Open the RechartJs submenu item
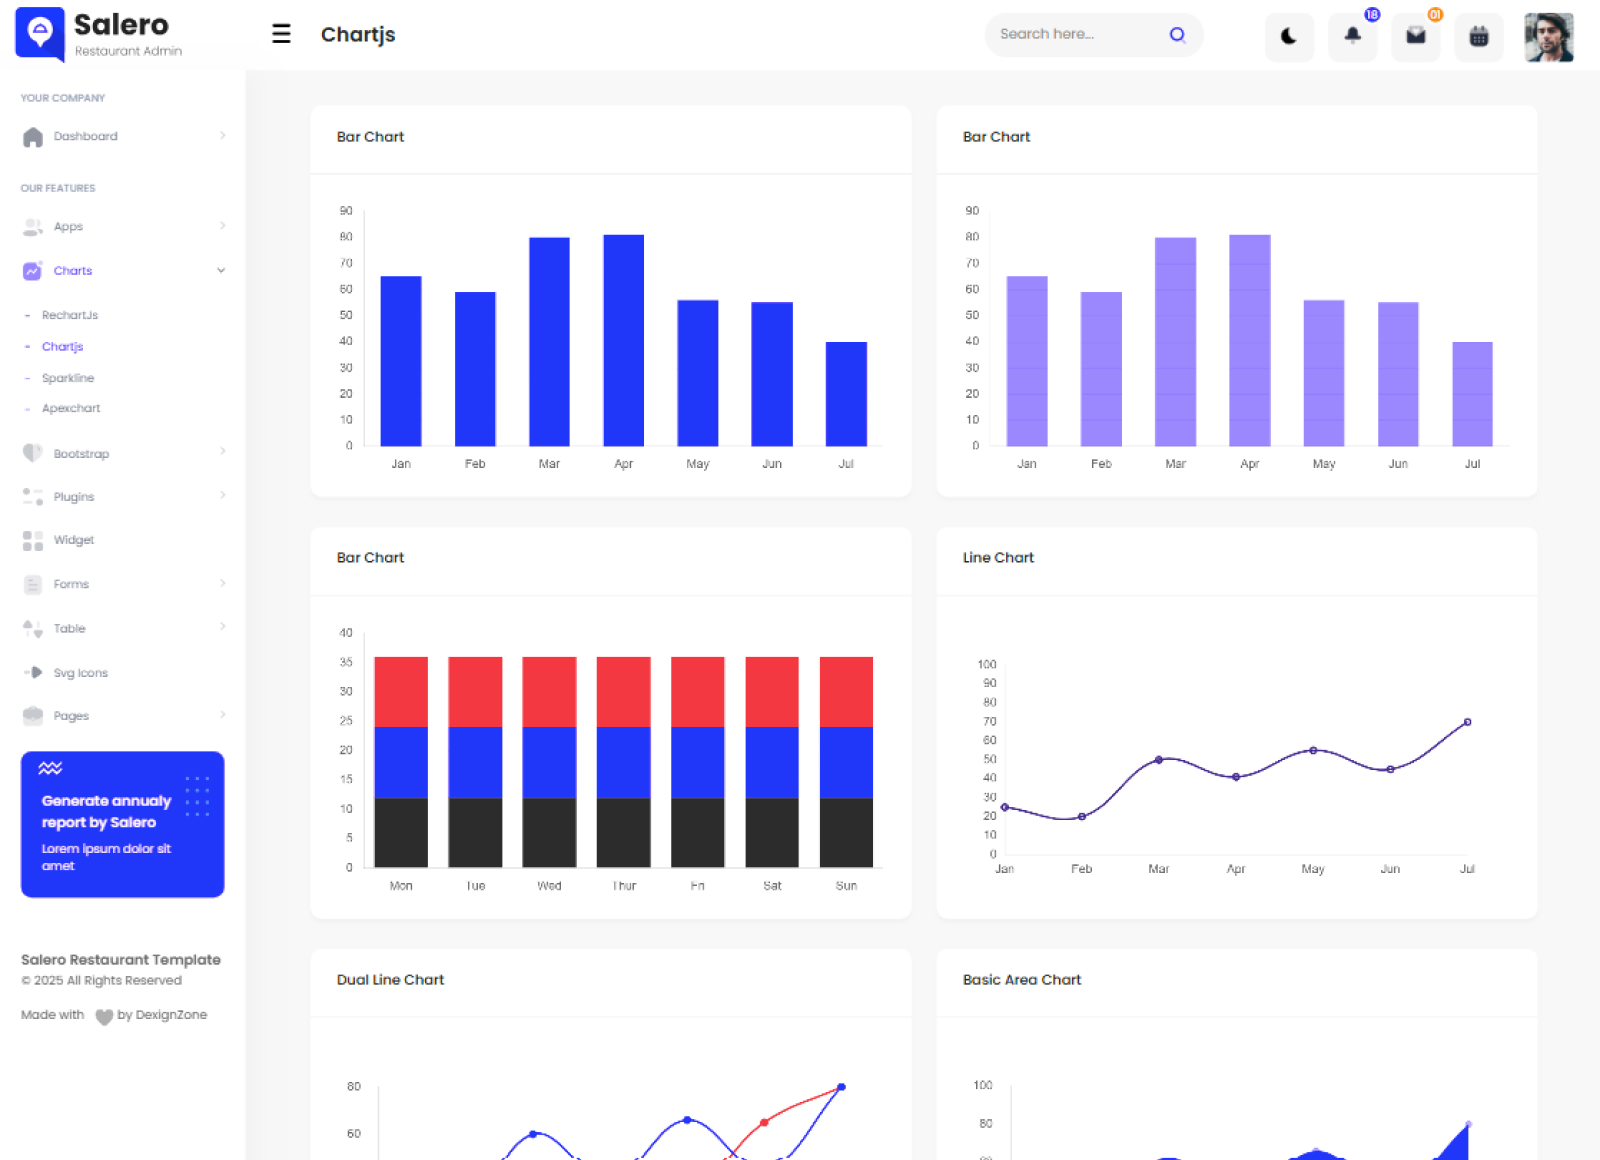The height and width of the screenshot is (1160, 1600). pyautogui.click(x=70, y=315)
